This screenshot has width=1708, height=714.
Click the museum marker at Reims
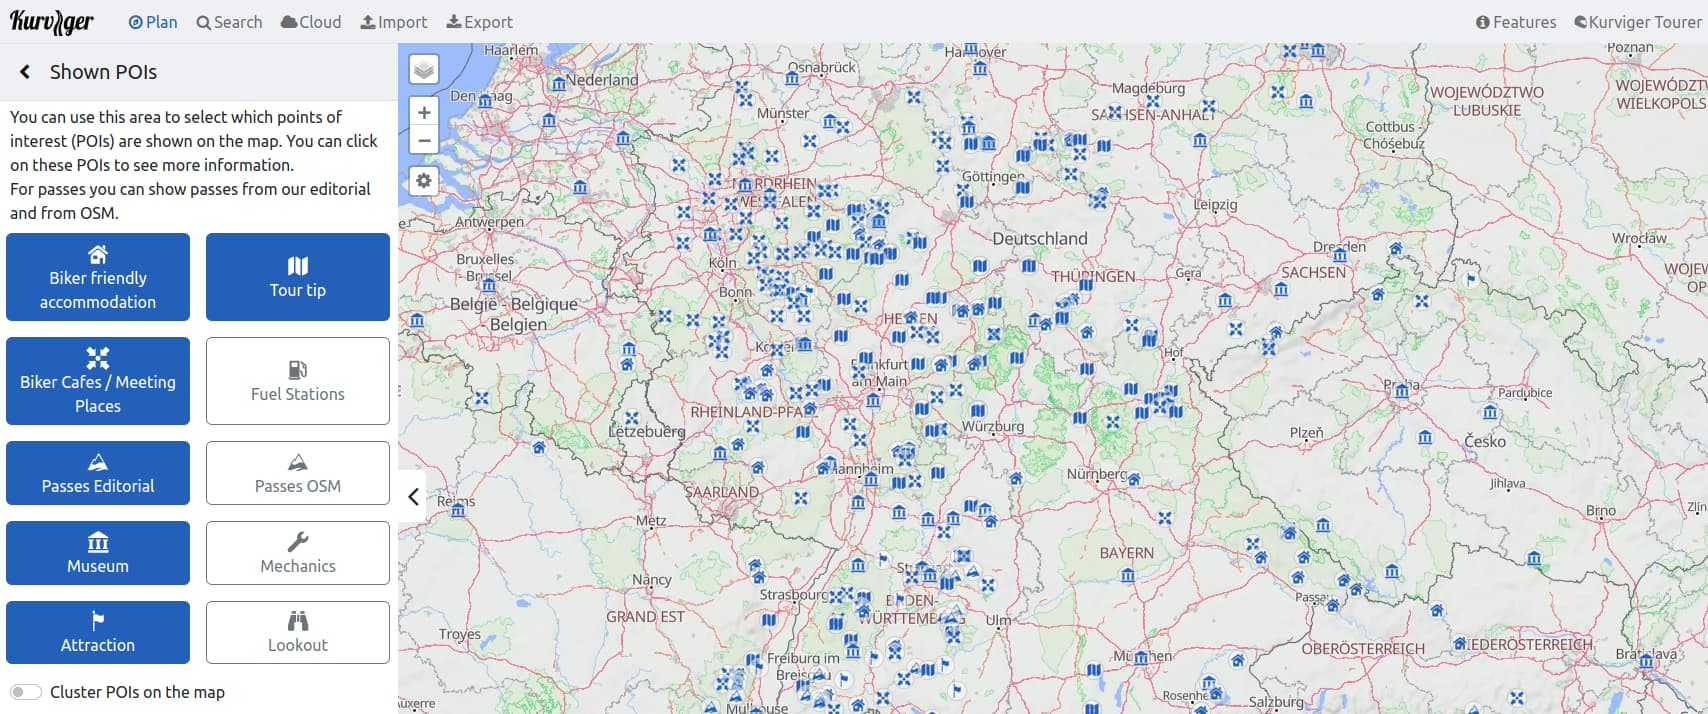click(458, 511)
